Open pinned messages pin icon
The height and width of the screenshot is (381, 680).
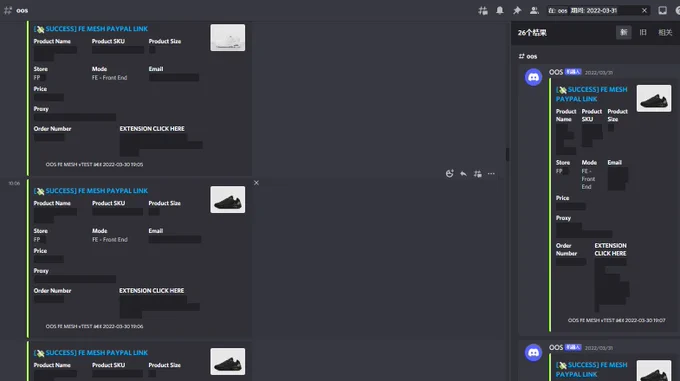point(517,10)
